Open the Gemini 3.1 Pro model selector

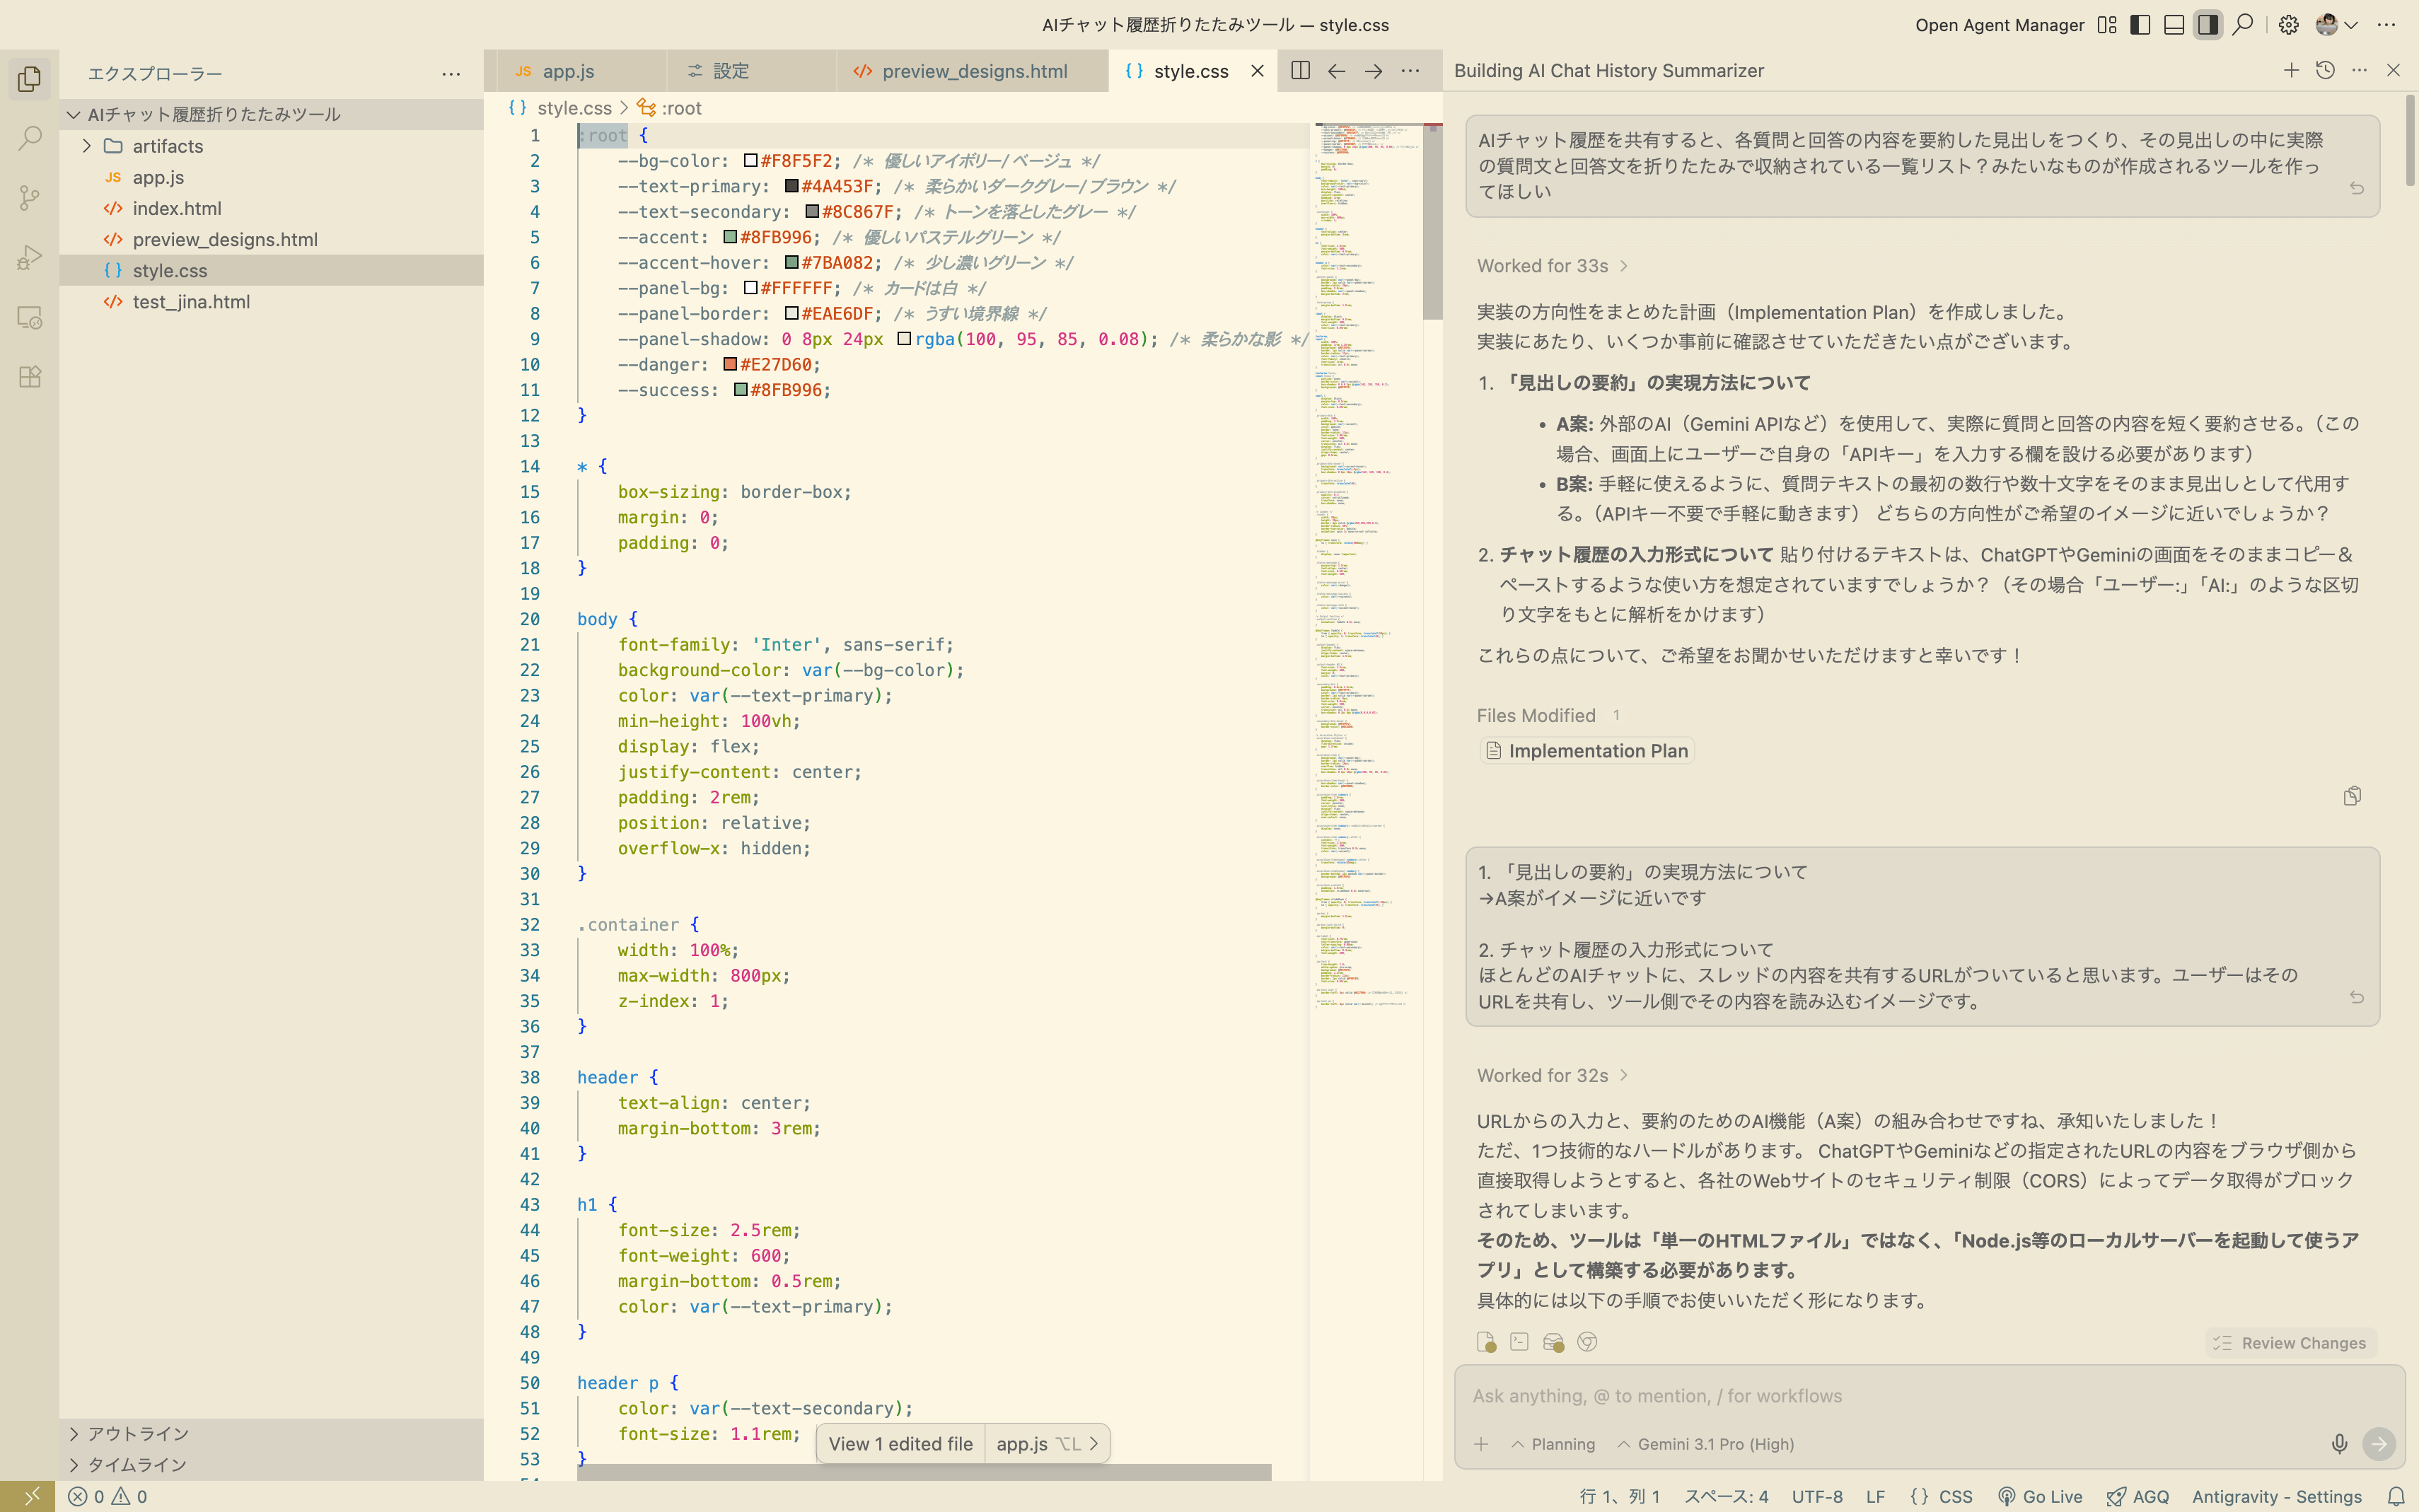(x=1710, y=1443)
